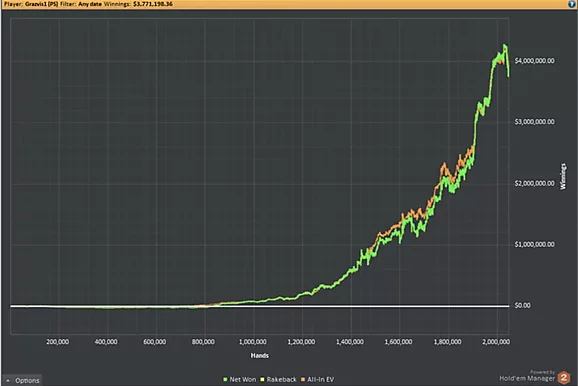The height and width of the screenshot is (386, 578).
Task: Click the 400,000 hands axis label
Action: [106, 342]
